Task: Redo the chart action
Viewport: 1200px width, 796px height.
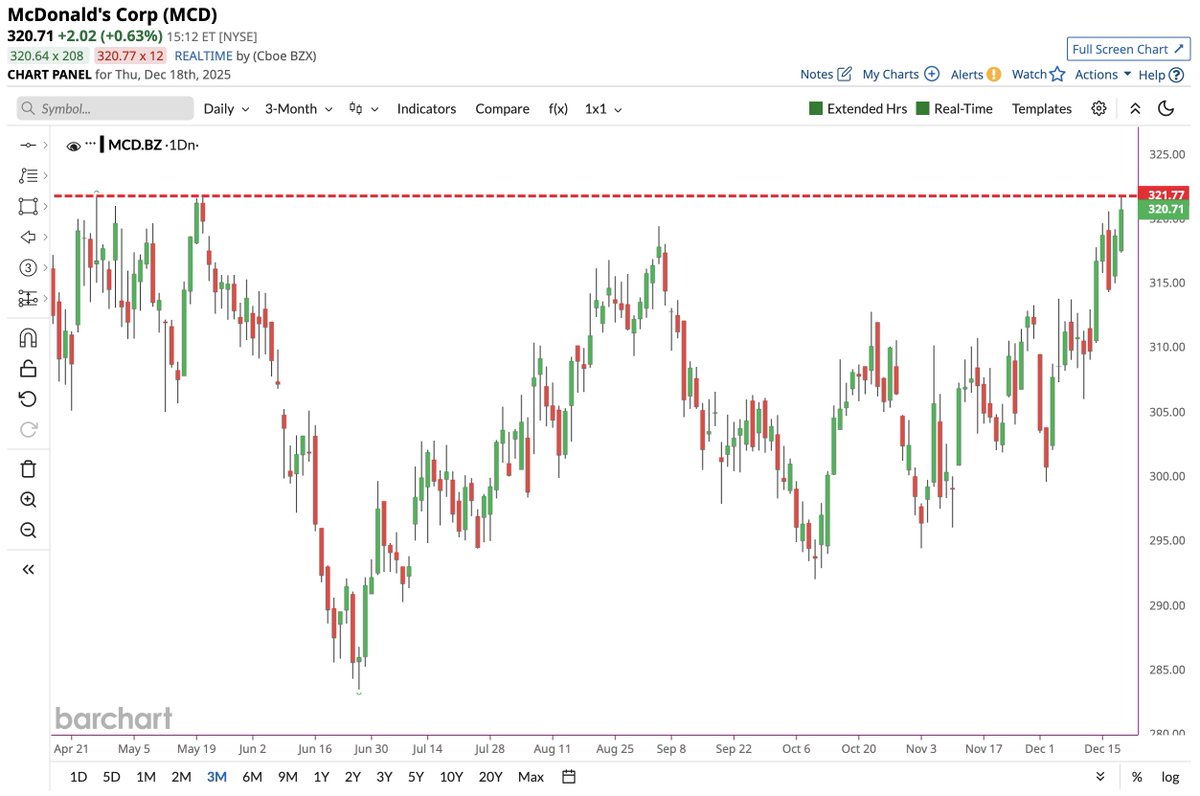Action: click(x=28, y=429)
